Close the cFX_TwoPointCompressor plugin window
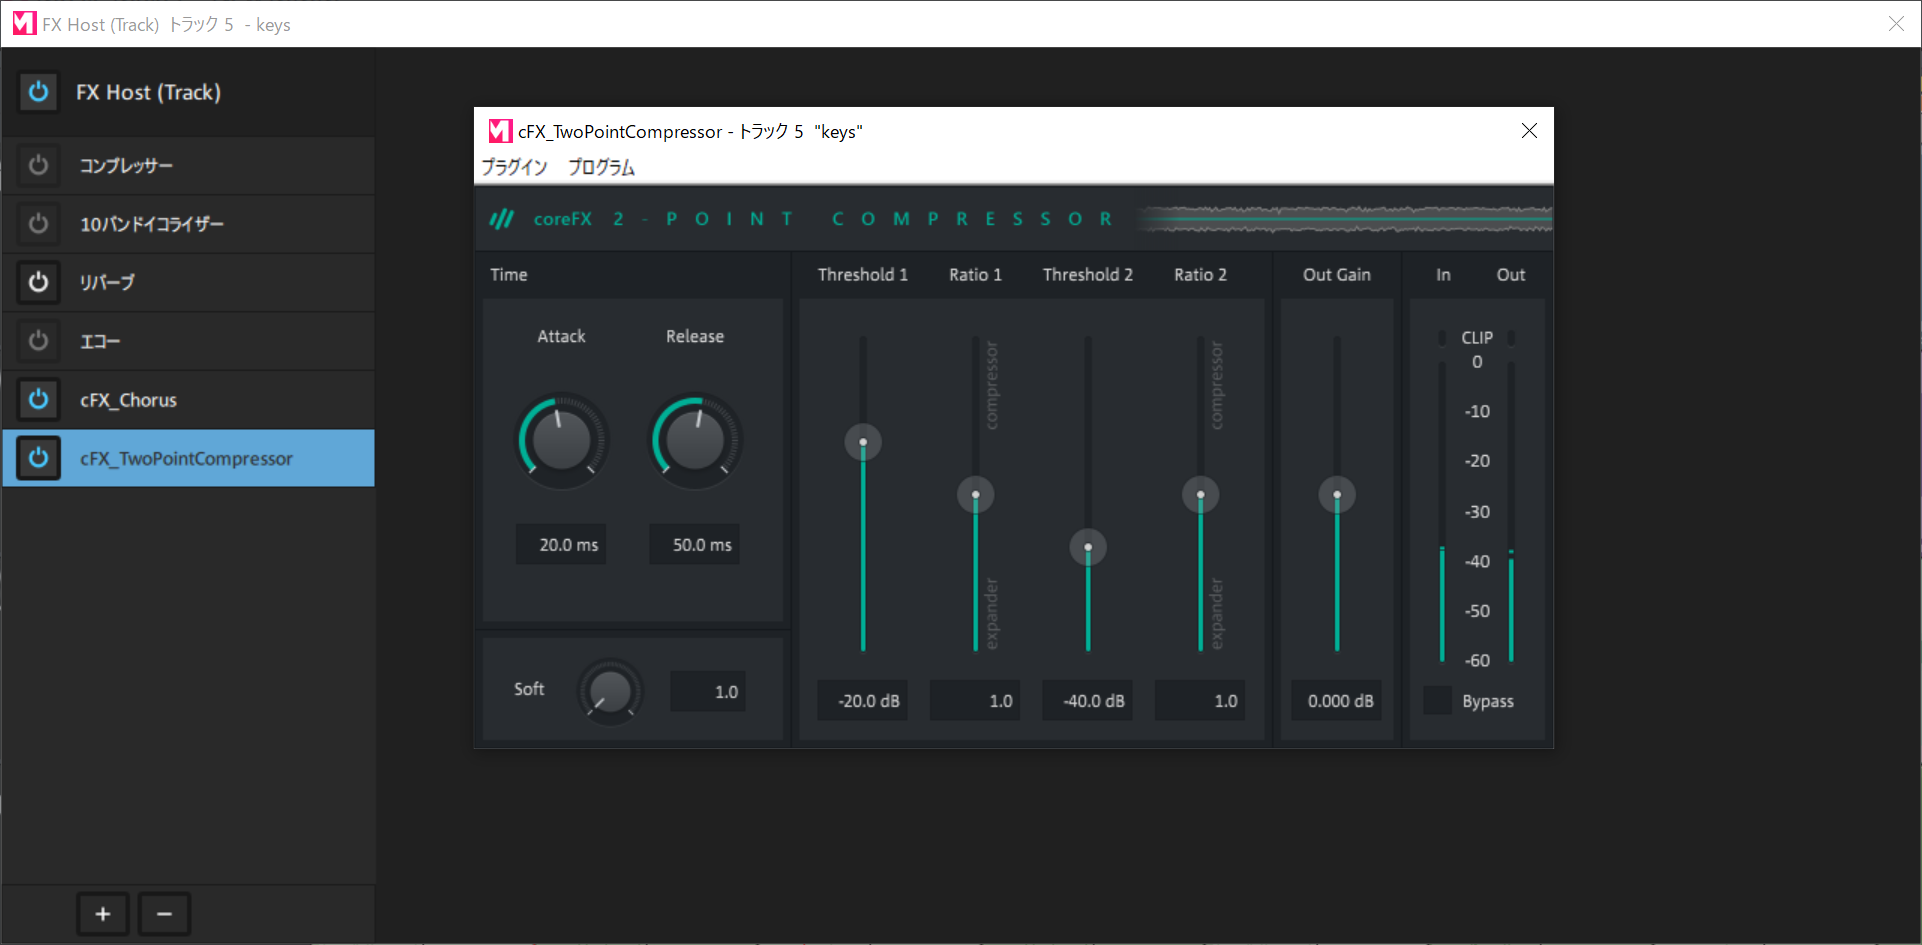This screenshot has height=945, width=1922. coord(1529,131)
